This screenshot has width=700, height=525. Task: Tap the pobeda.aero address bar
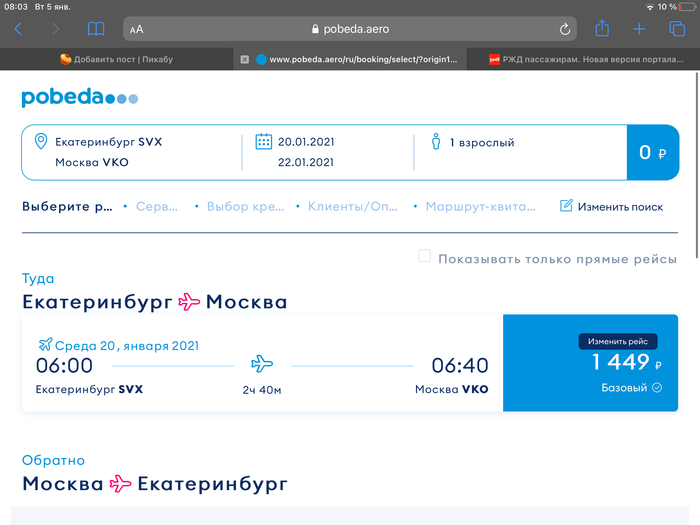pyautogui.click(x=350, y=29)
